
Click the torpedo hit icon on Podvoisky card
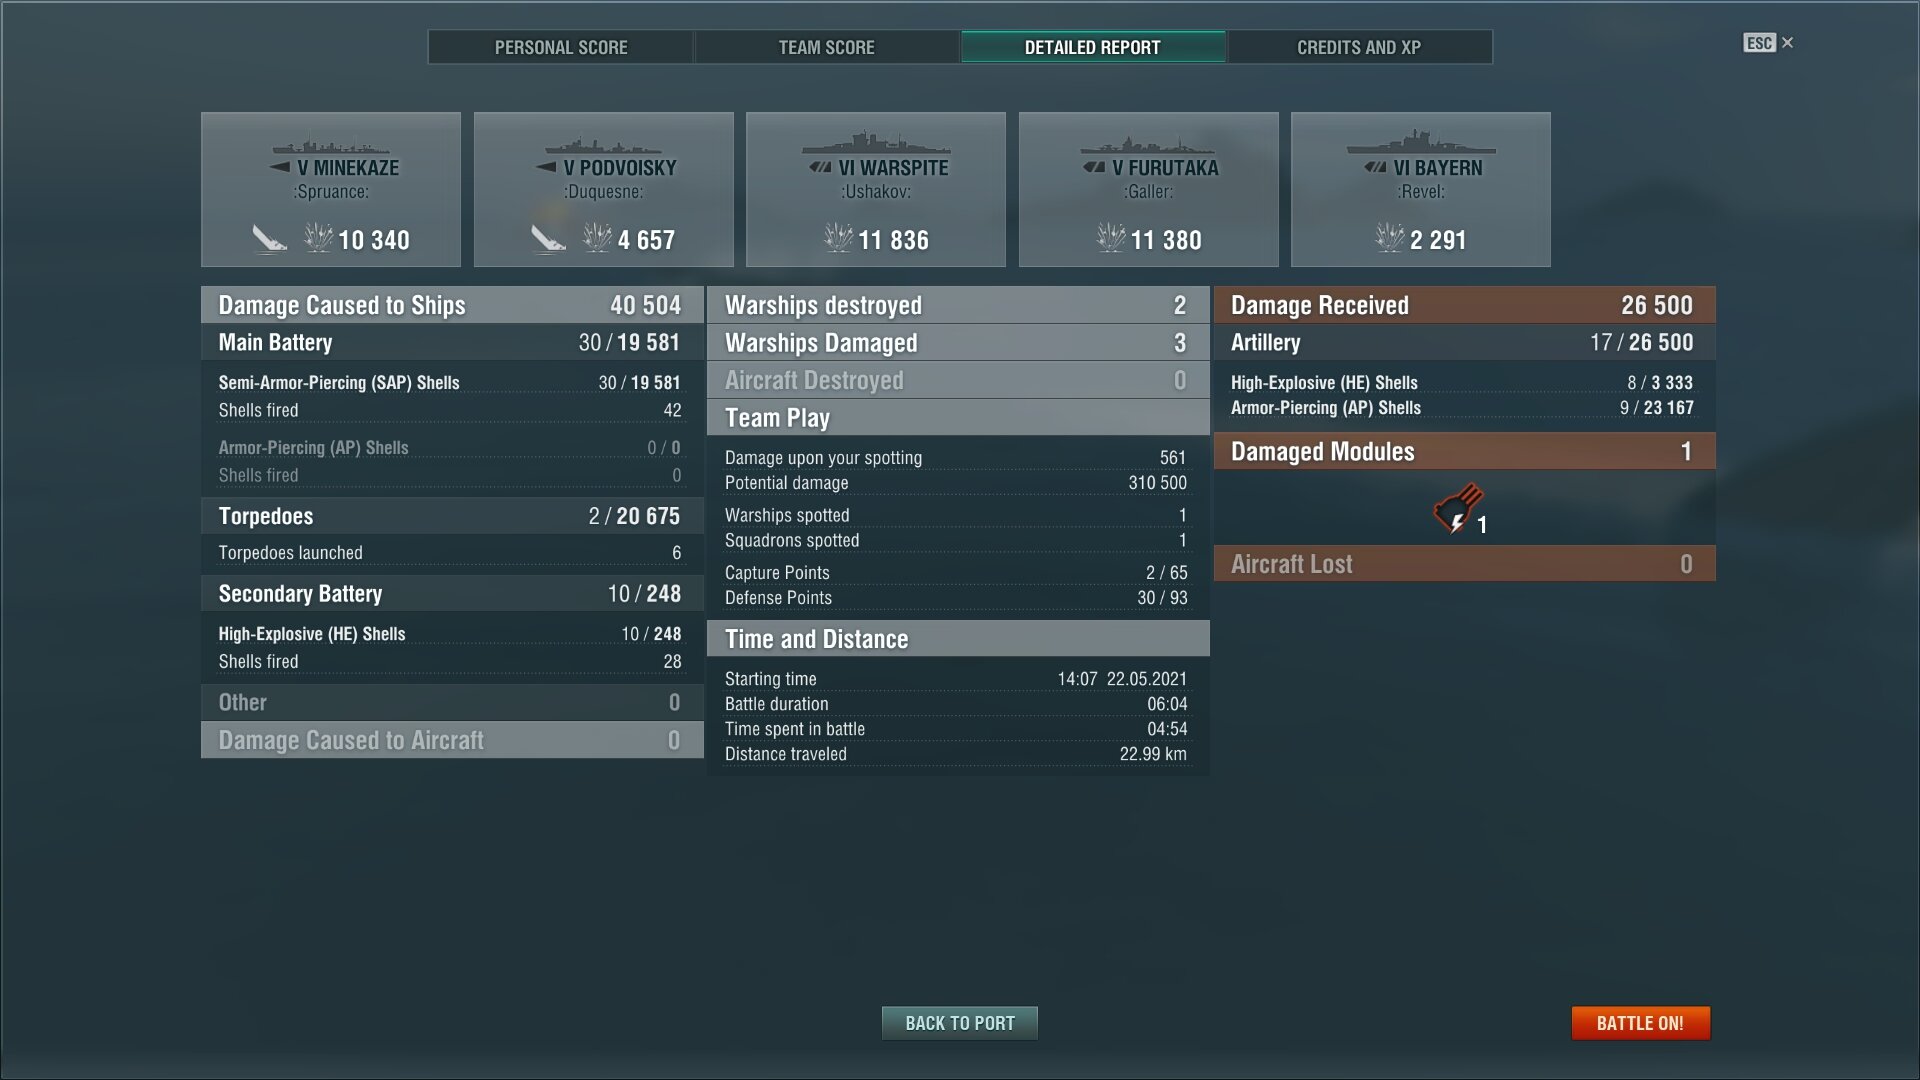[x=547, y=239]
